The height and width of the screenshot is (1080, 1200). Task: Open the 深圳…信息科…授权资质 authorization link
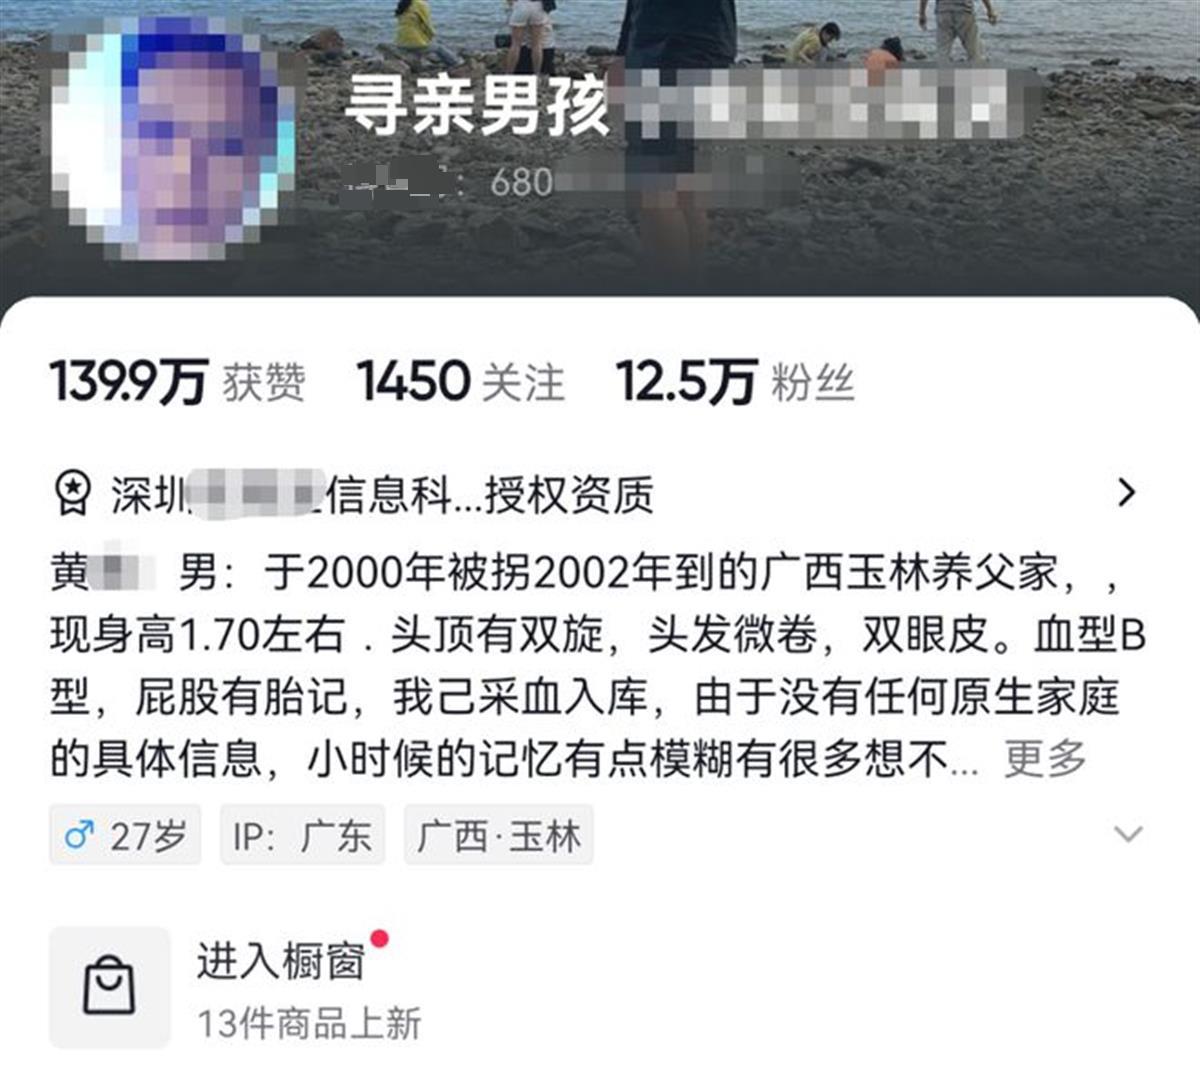[383, 494]
